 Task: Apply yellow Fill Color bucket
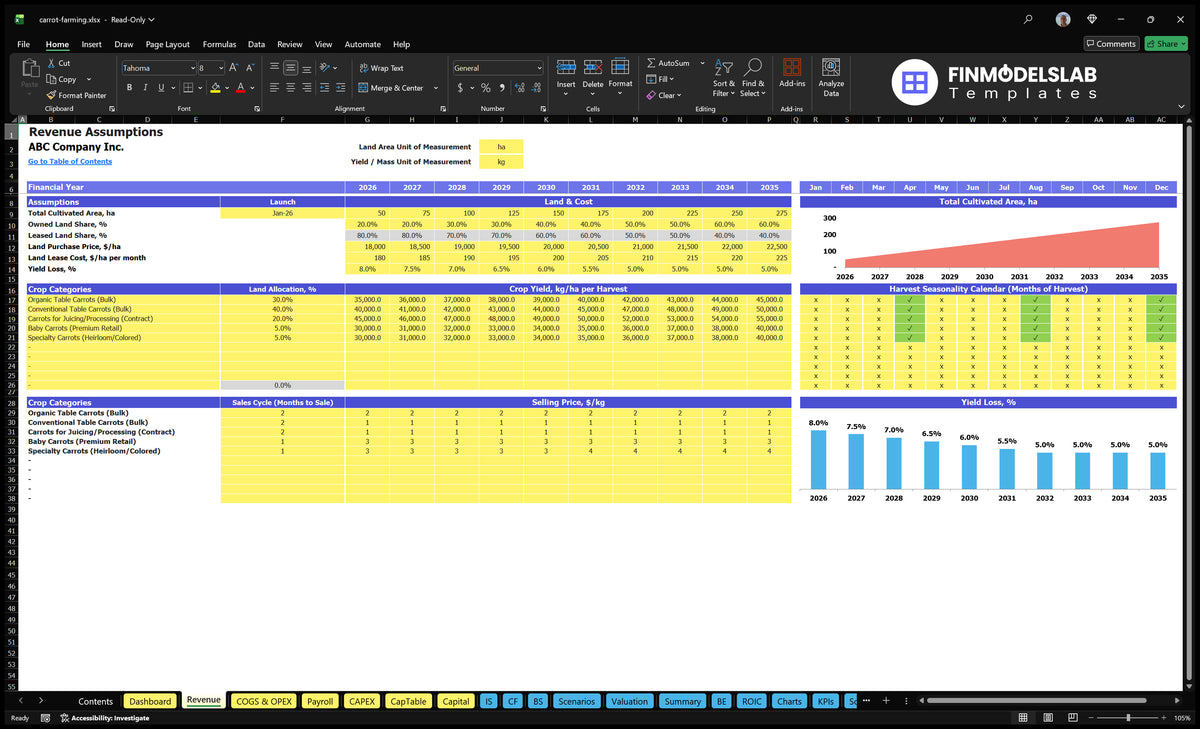pos(214,88)
